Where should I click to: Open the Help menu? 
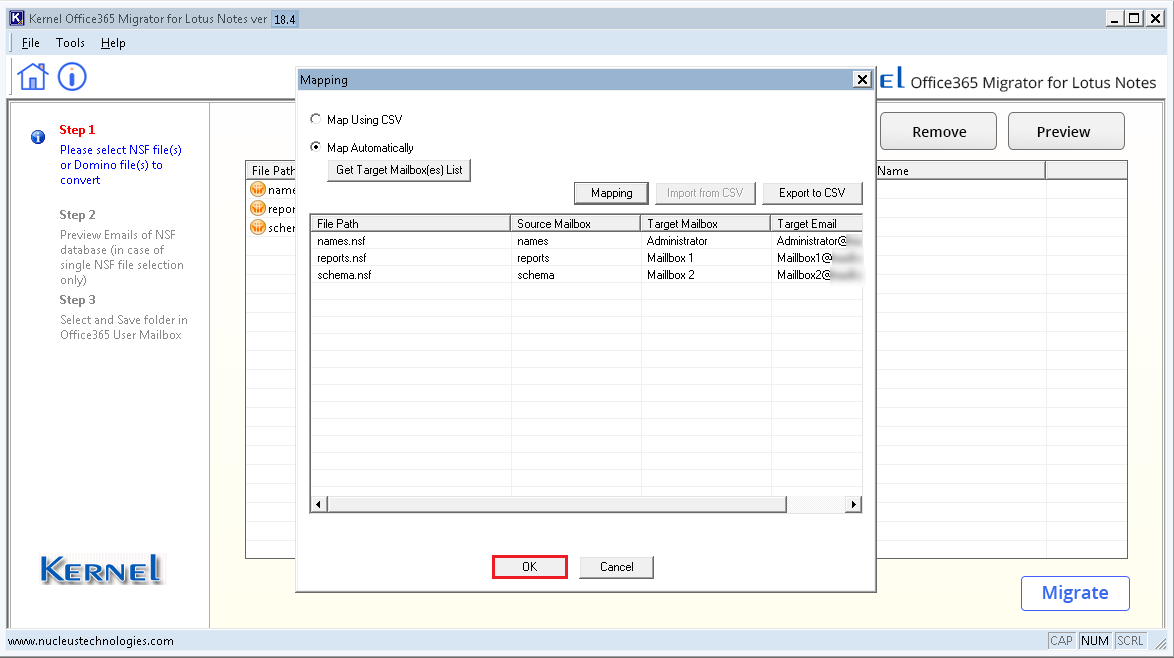pyautogui.click(x=113, y=43)
